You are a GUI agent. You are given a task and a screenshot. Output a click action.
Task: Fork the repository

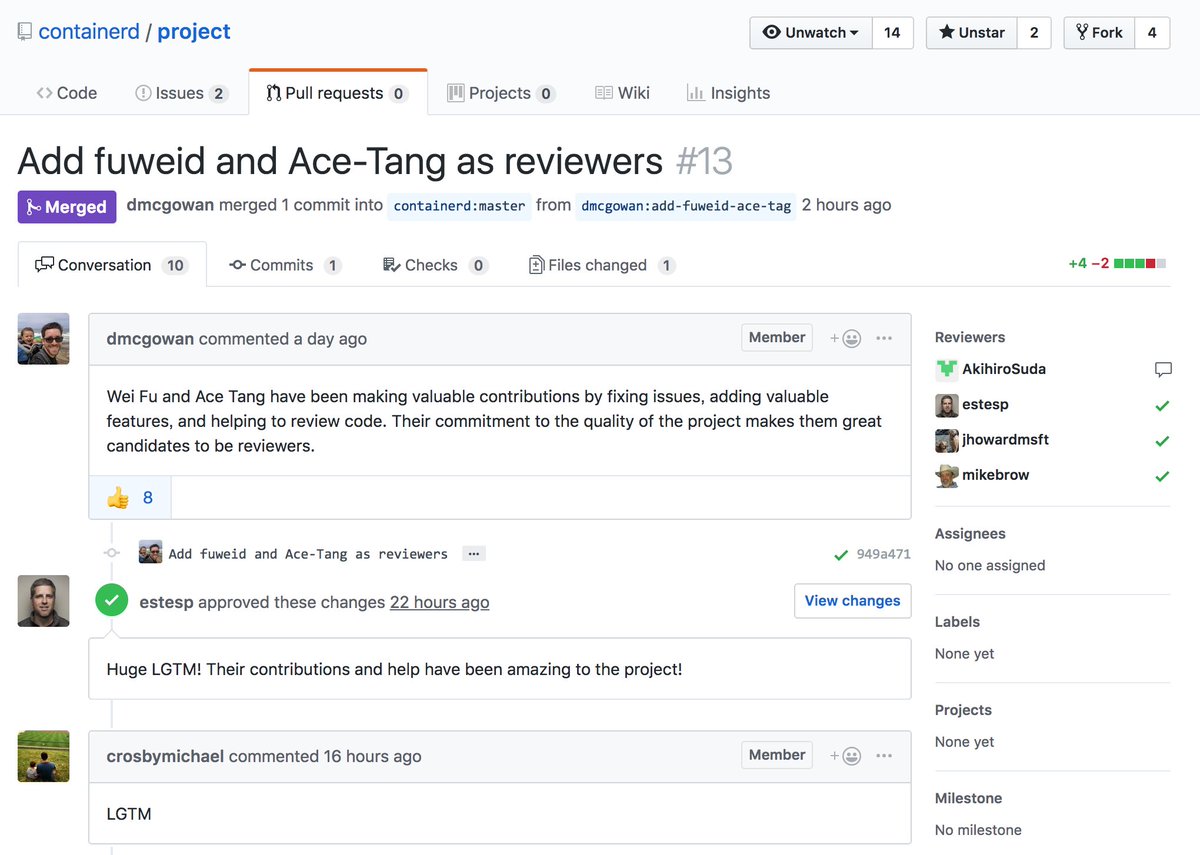(1099, 32)
